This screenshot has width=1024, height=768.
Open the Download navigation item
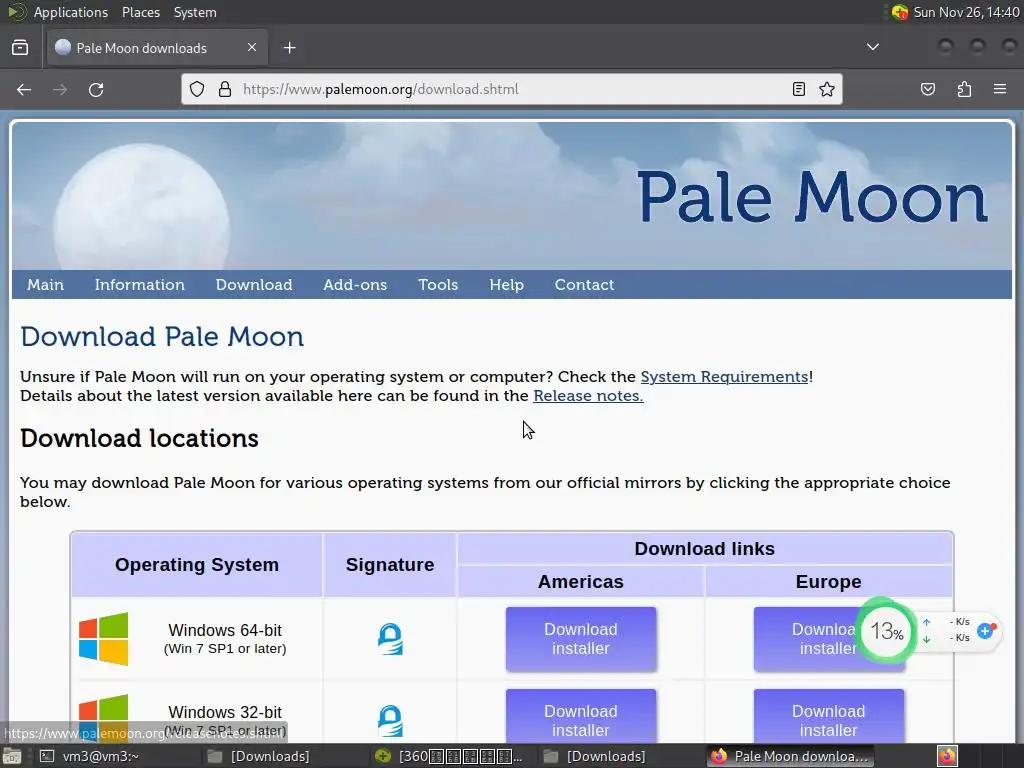point(253,285)
